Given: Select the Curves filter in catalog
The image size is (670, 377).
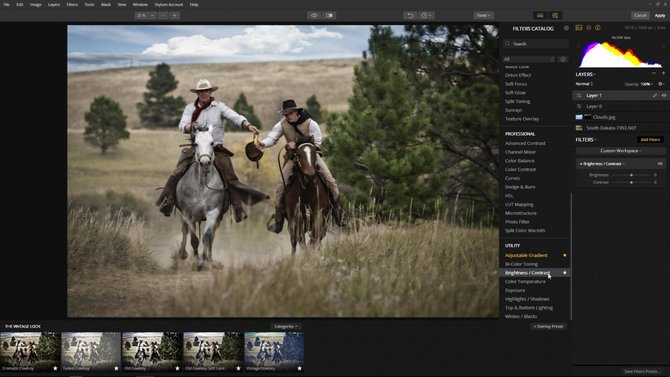Looking at the screenshot, I should (512, 178).
